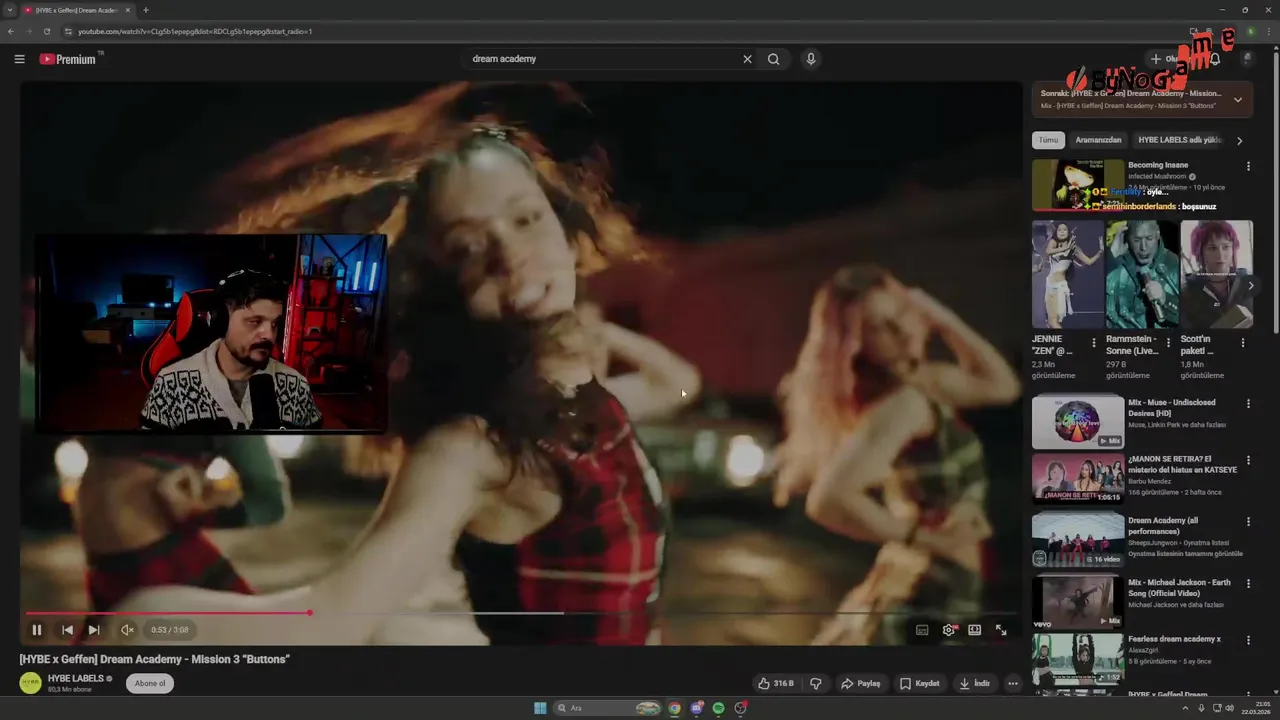This screenshot has width=1280, height=720.
Task: Open the "Scott'ın paketi" short
Action: tap(1217, 274)
